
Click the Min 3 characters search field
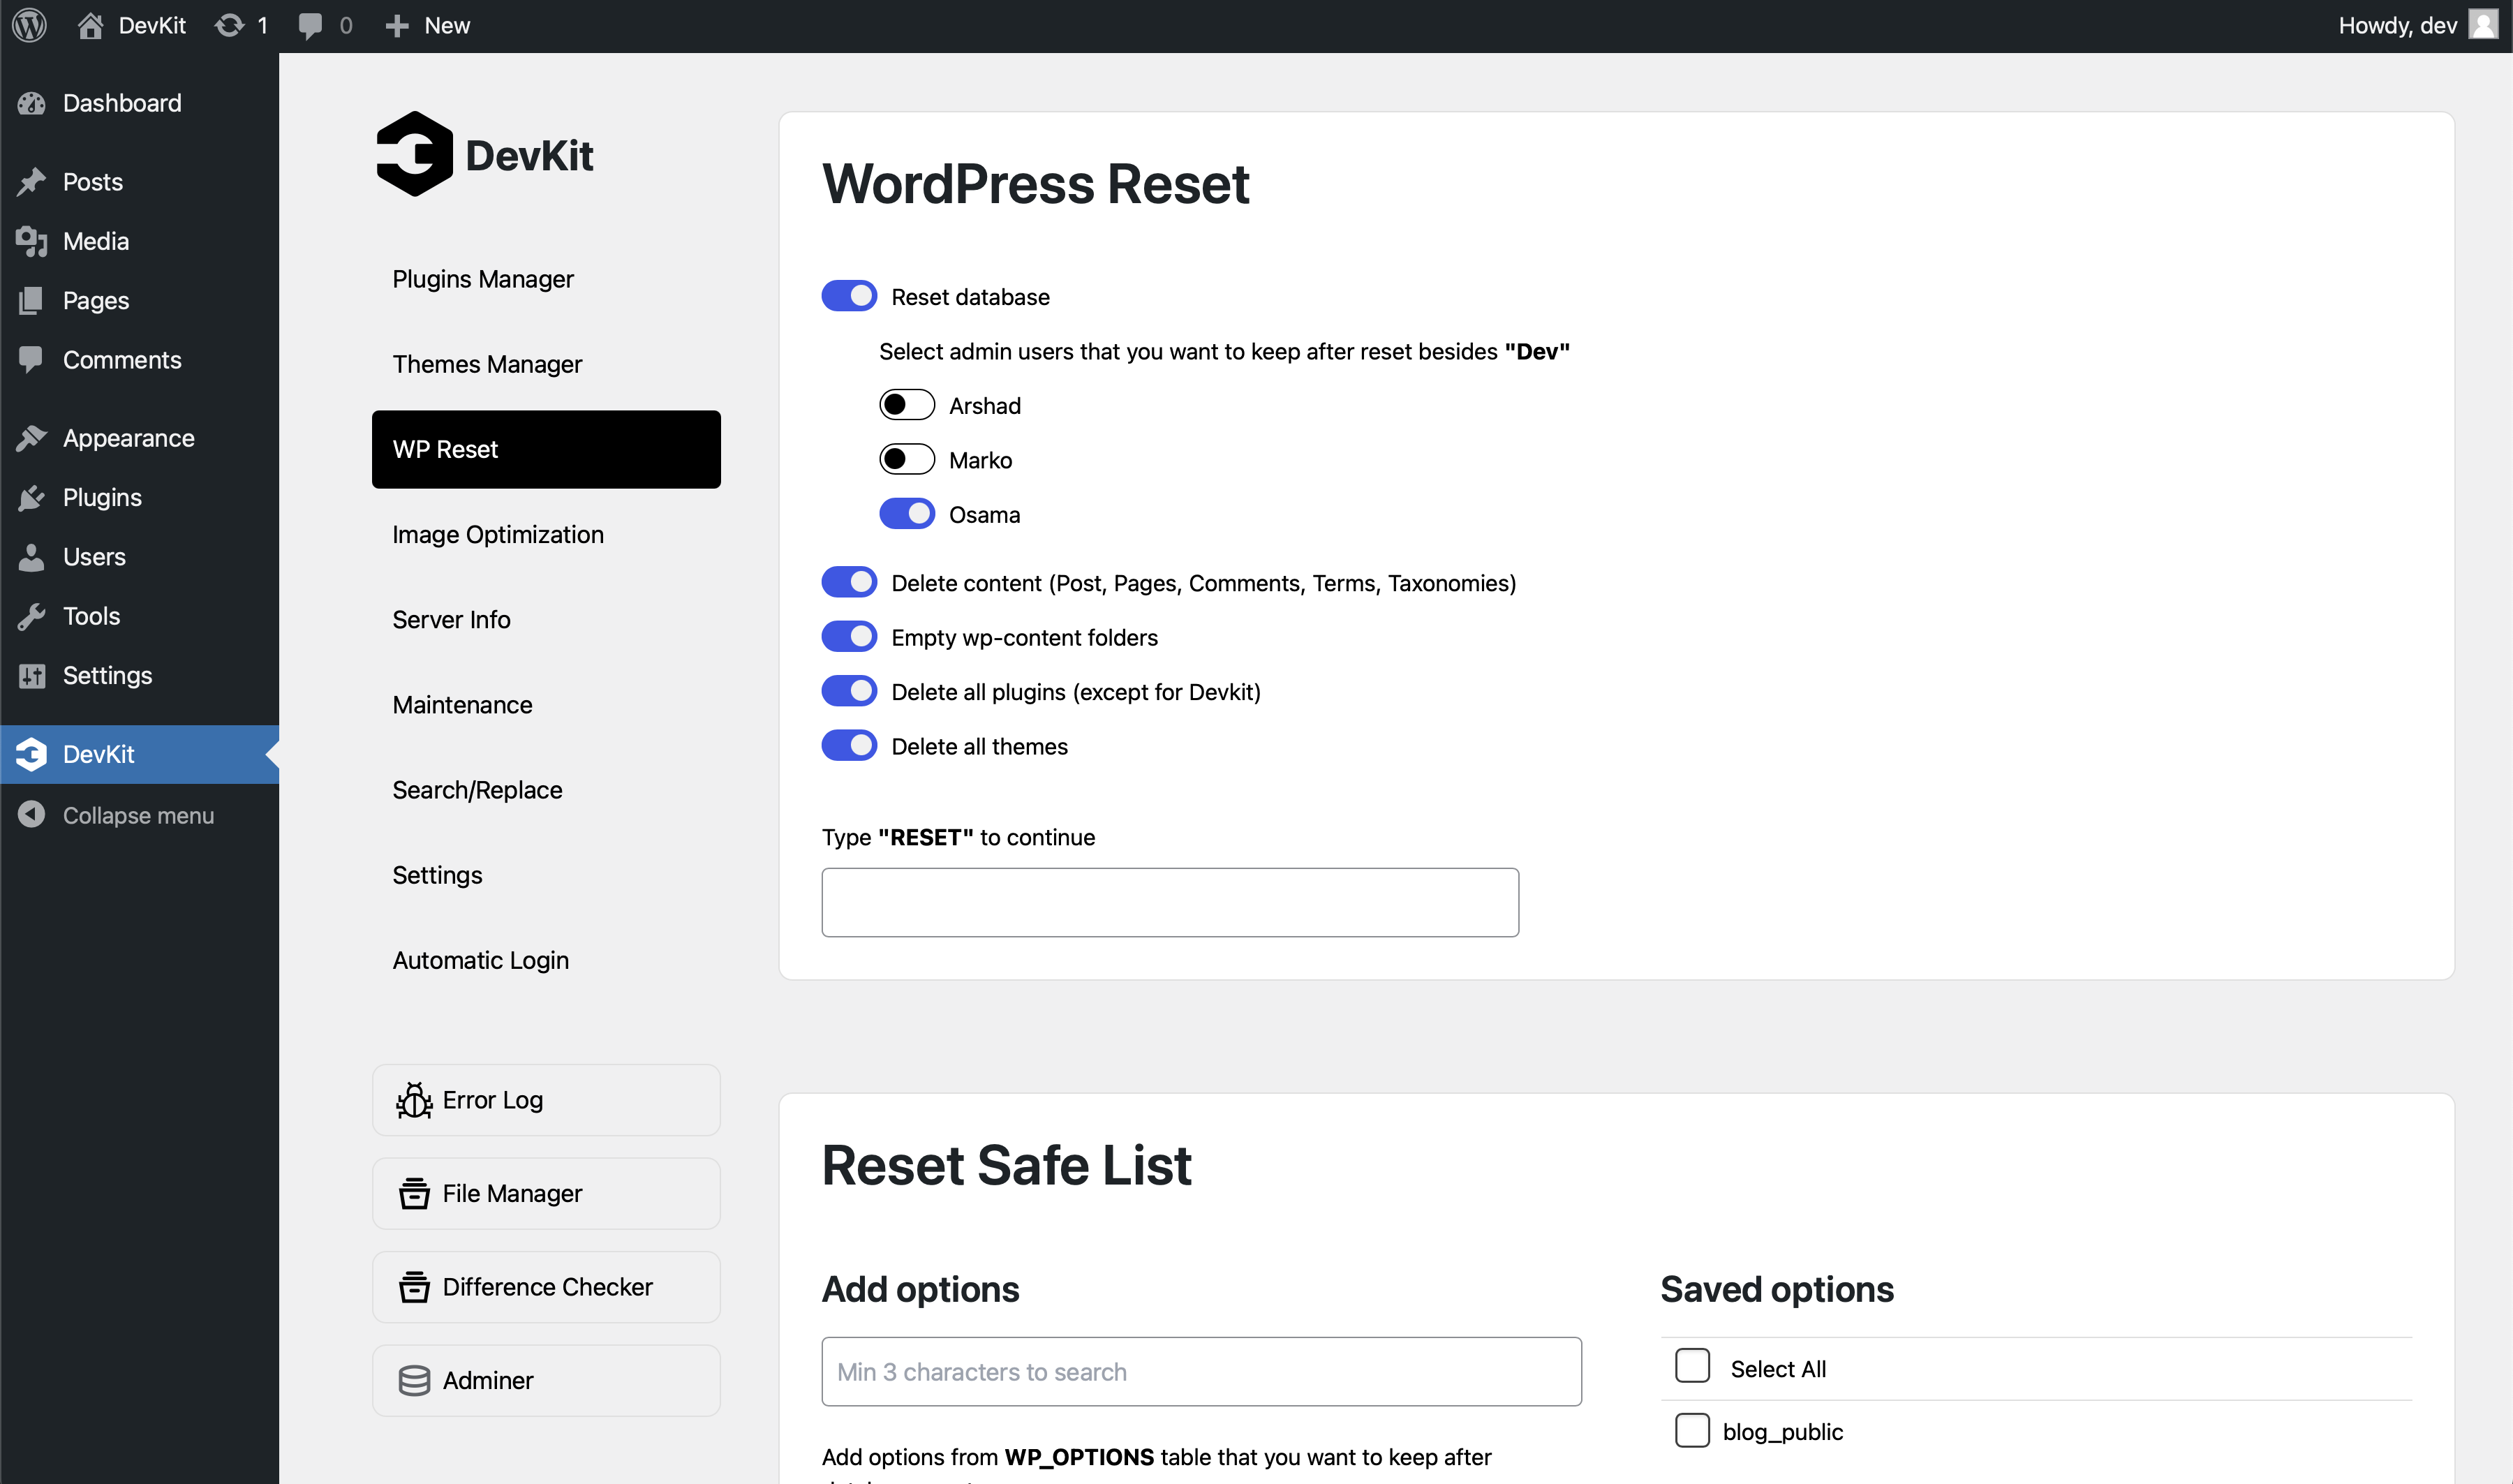pos(1201,1371)
